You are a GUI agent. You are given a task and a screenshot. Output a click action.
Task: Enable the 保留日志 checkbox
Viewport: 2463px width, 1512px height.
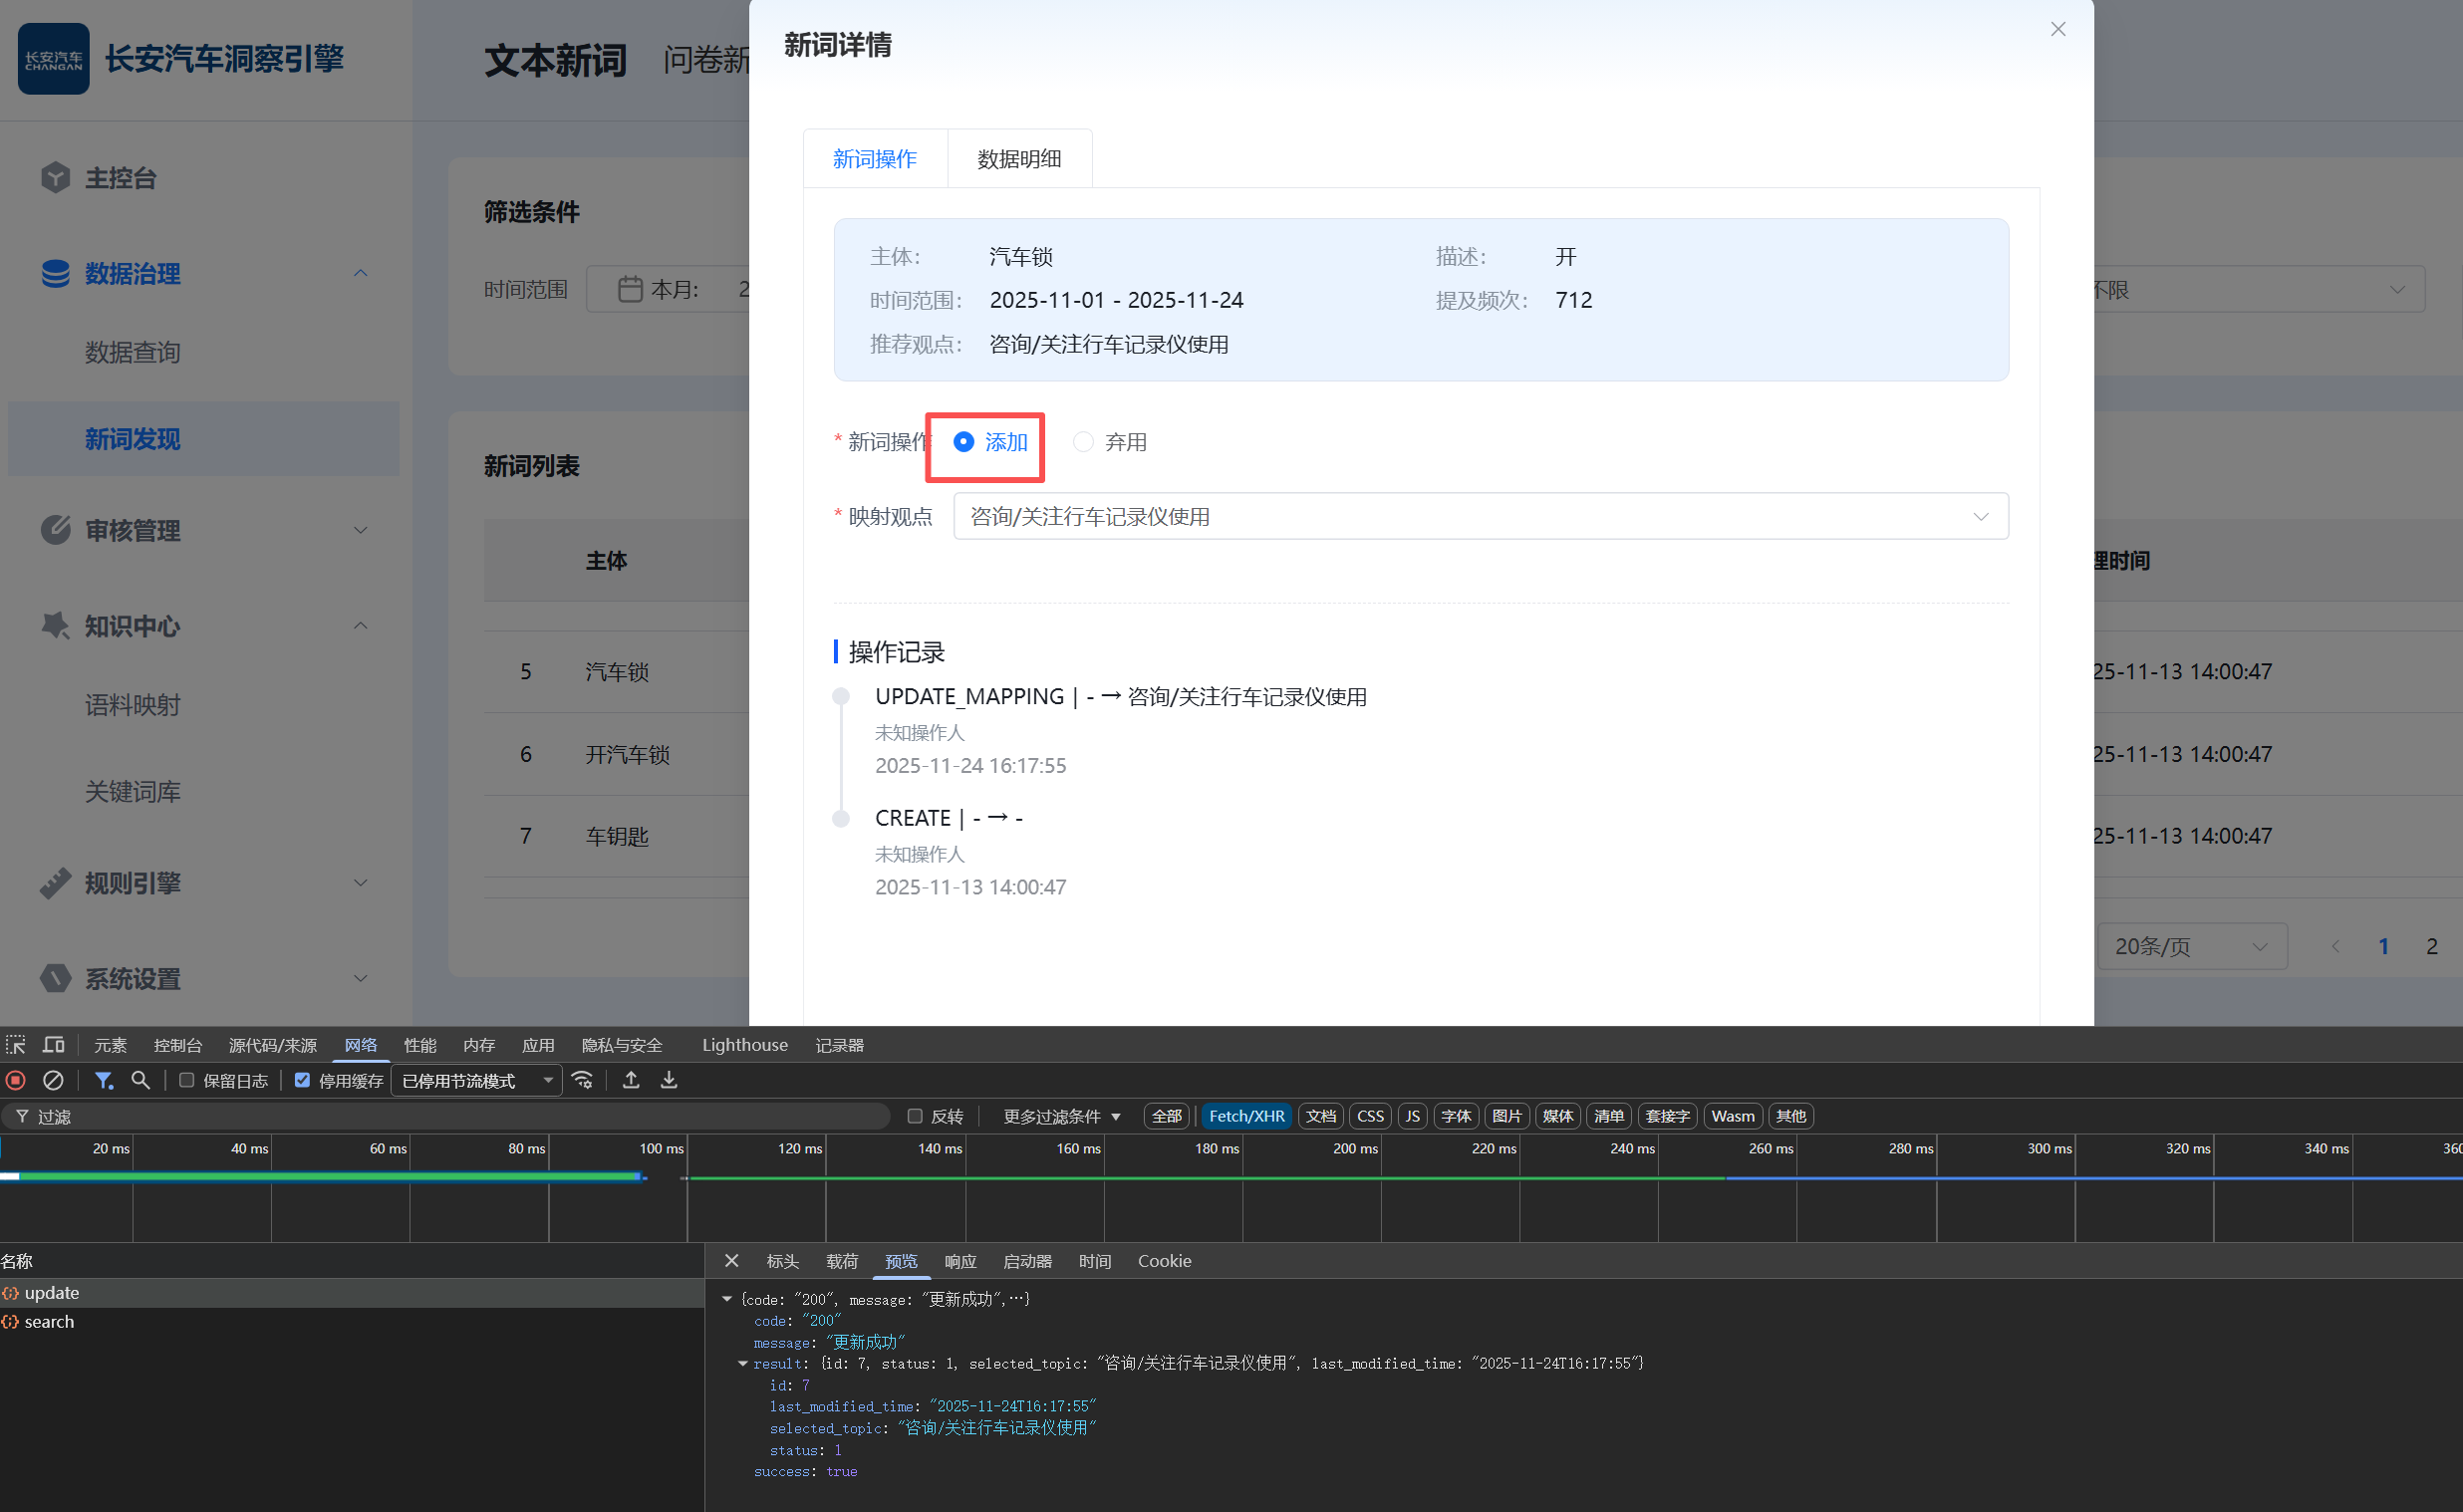(187, 1080)
